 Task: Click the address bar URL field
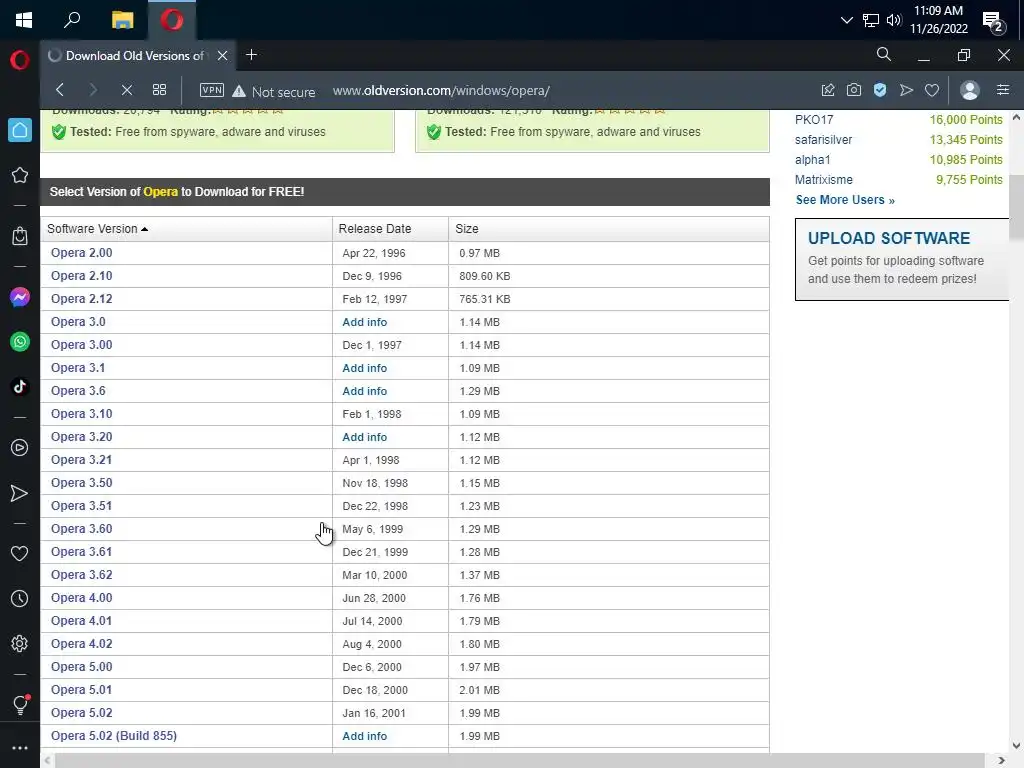(x=441, y=91)
